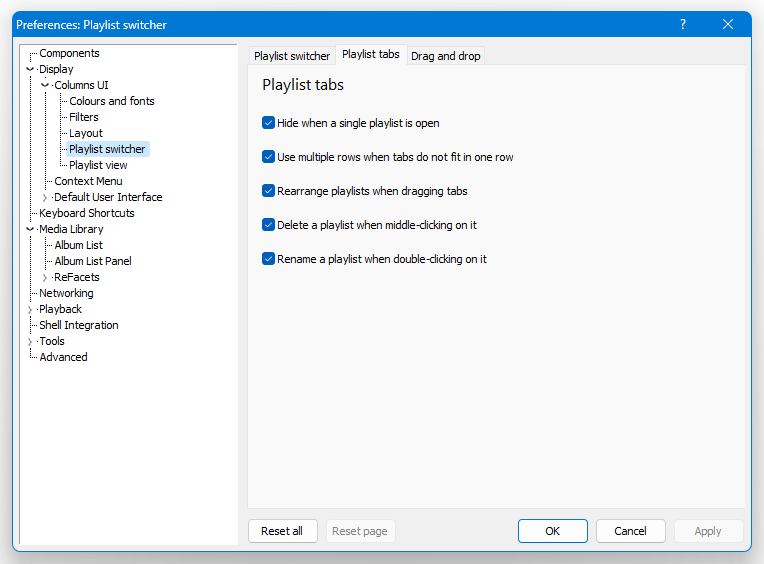
Task: Uncheck Hide when a single playlist is open
Action: tap(268, 123)
